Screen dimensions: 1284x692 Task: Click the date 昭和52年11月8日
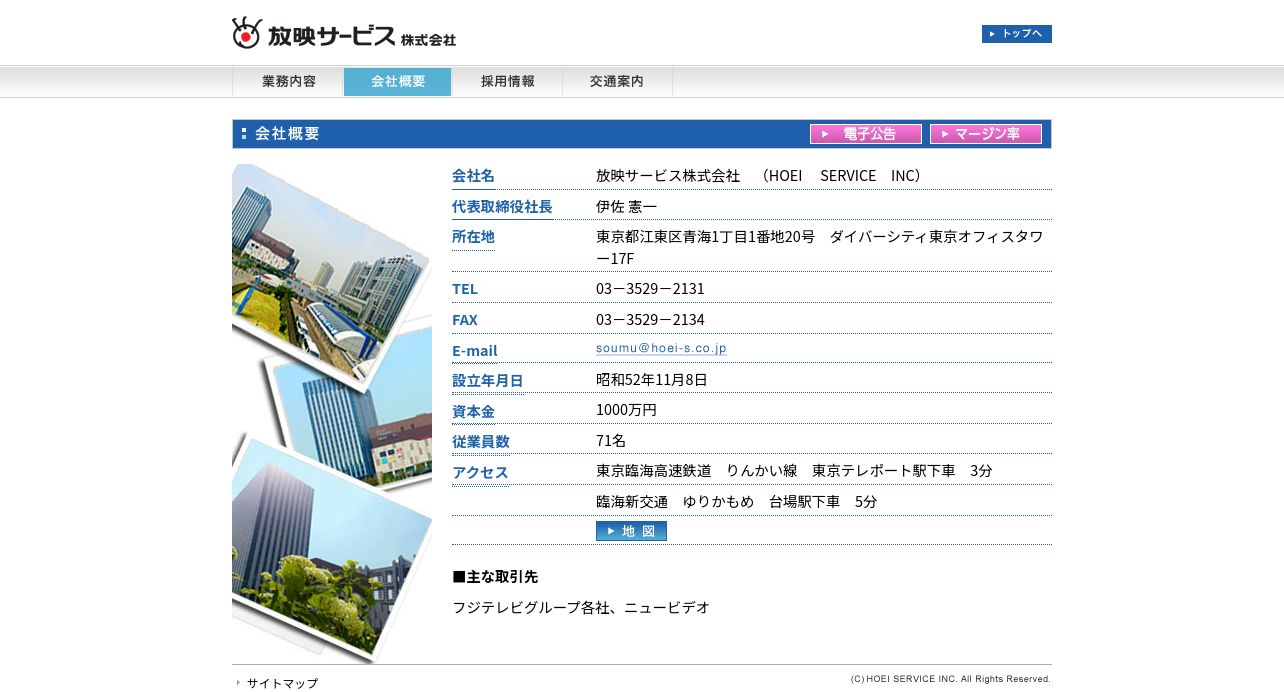(652, 380)
